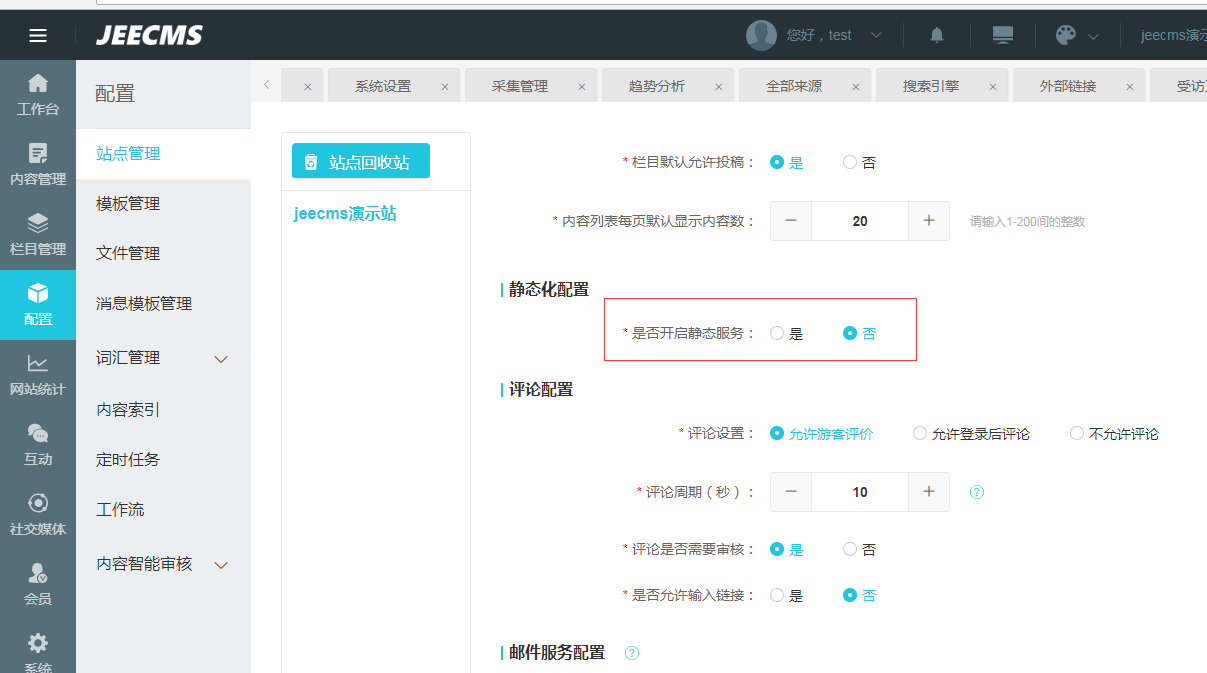Switch to the 系统设置 tab
1207x673 pixels.
click(383, 87)
